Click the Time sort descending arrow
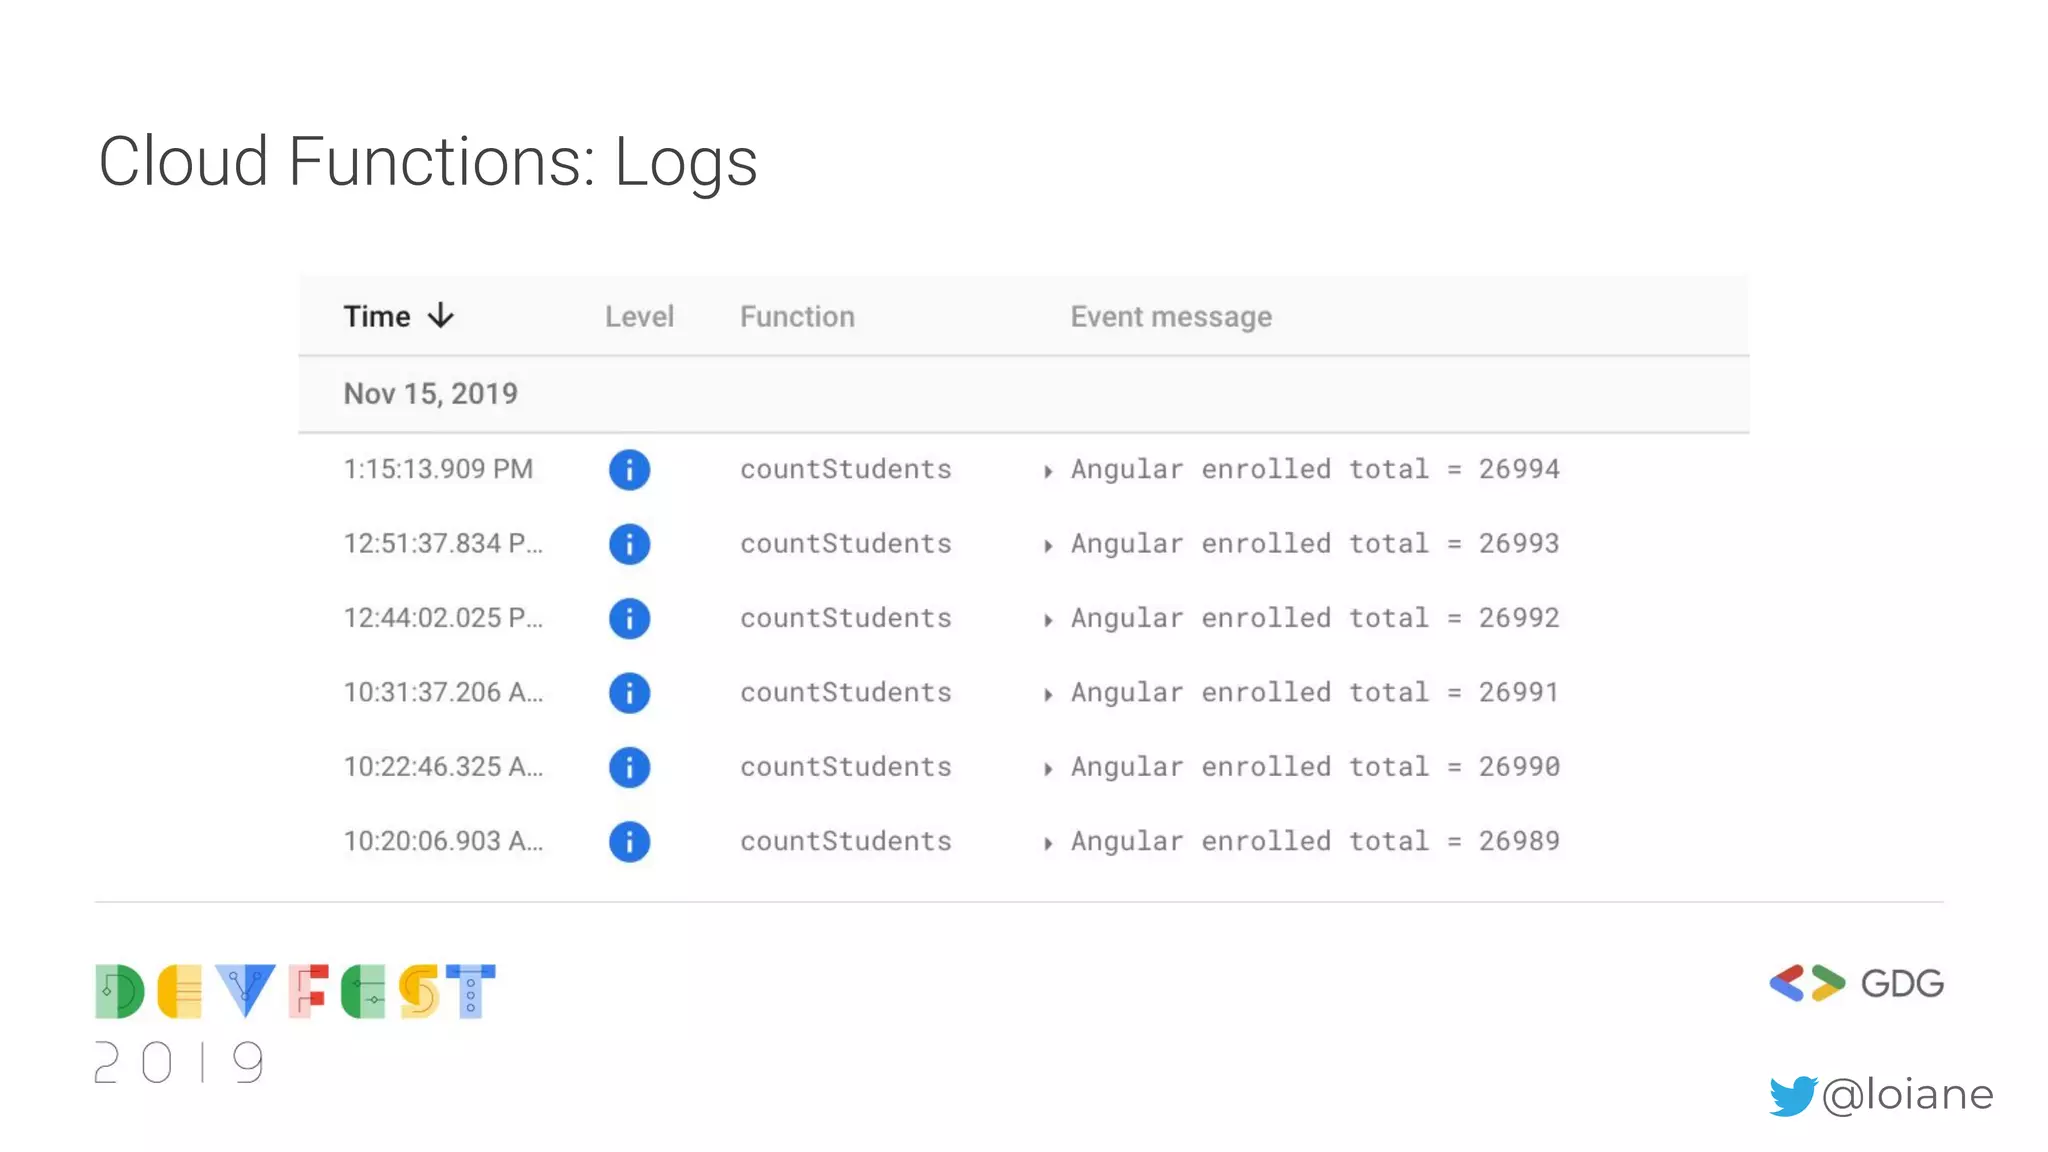The height and width of the screenshot is (1152, 2048). pos(441,316)
